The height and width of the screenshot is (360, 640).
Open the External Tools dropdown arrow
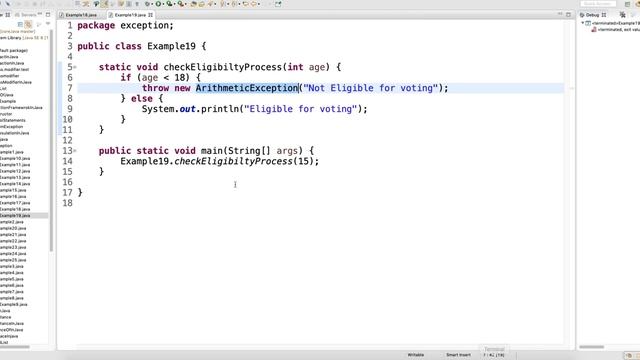[186, 4]
